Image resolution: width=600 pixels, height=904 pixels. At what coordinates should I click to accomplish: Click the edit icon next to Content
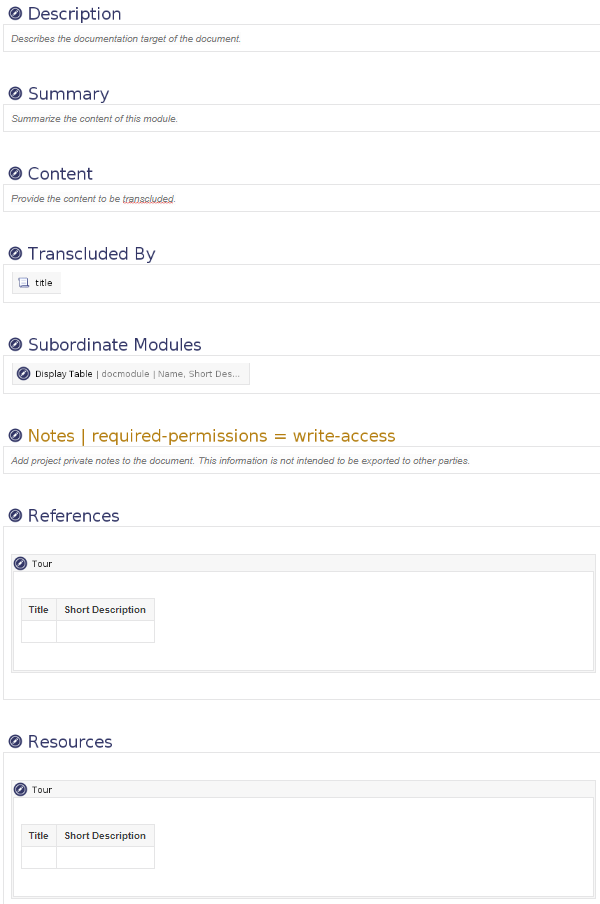15,174
